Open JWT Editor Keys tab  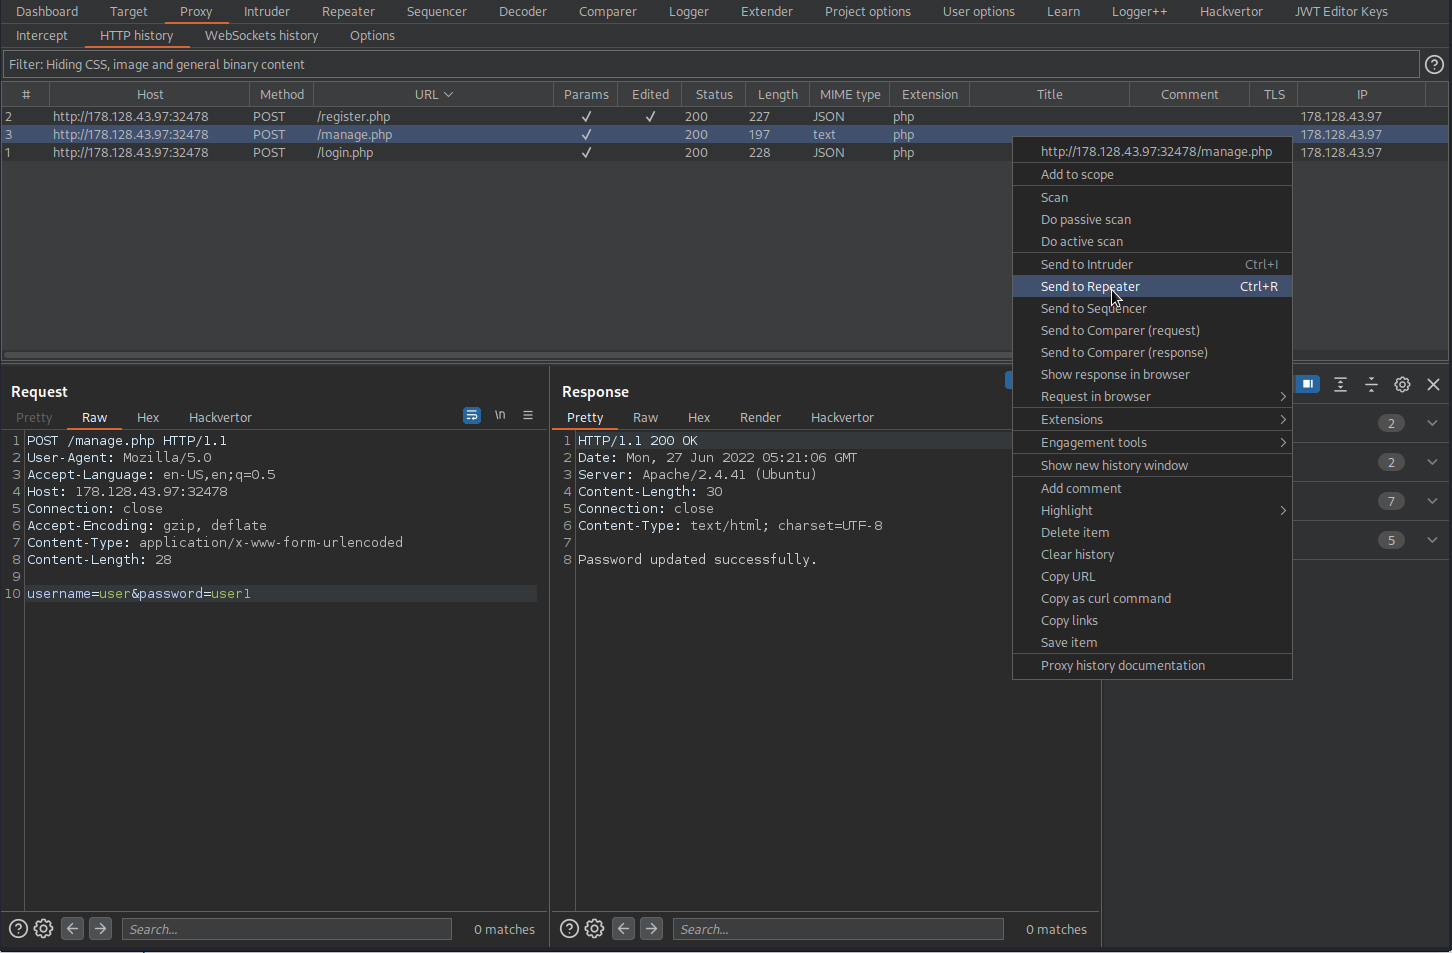click(x=1341, y=12)
